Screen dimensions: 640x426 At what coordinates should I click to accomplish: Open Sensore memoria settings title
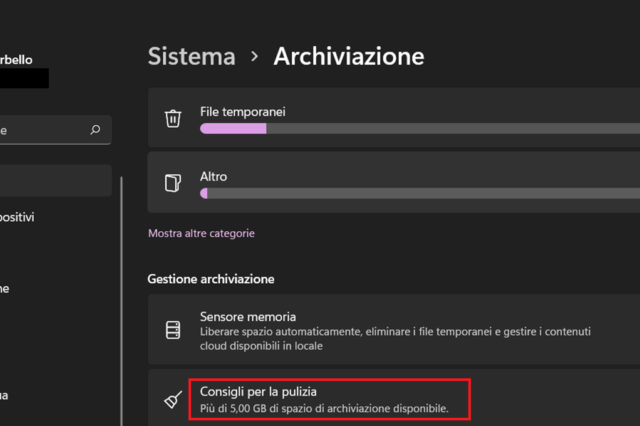click(248, 316)
